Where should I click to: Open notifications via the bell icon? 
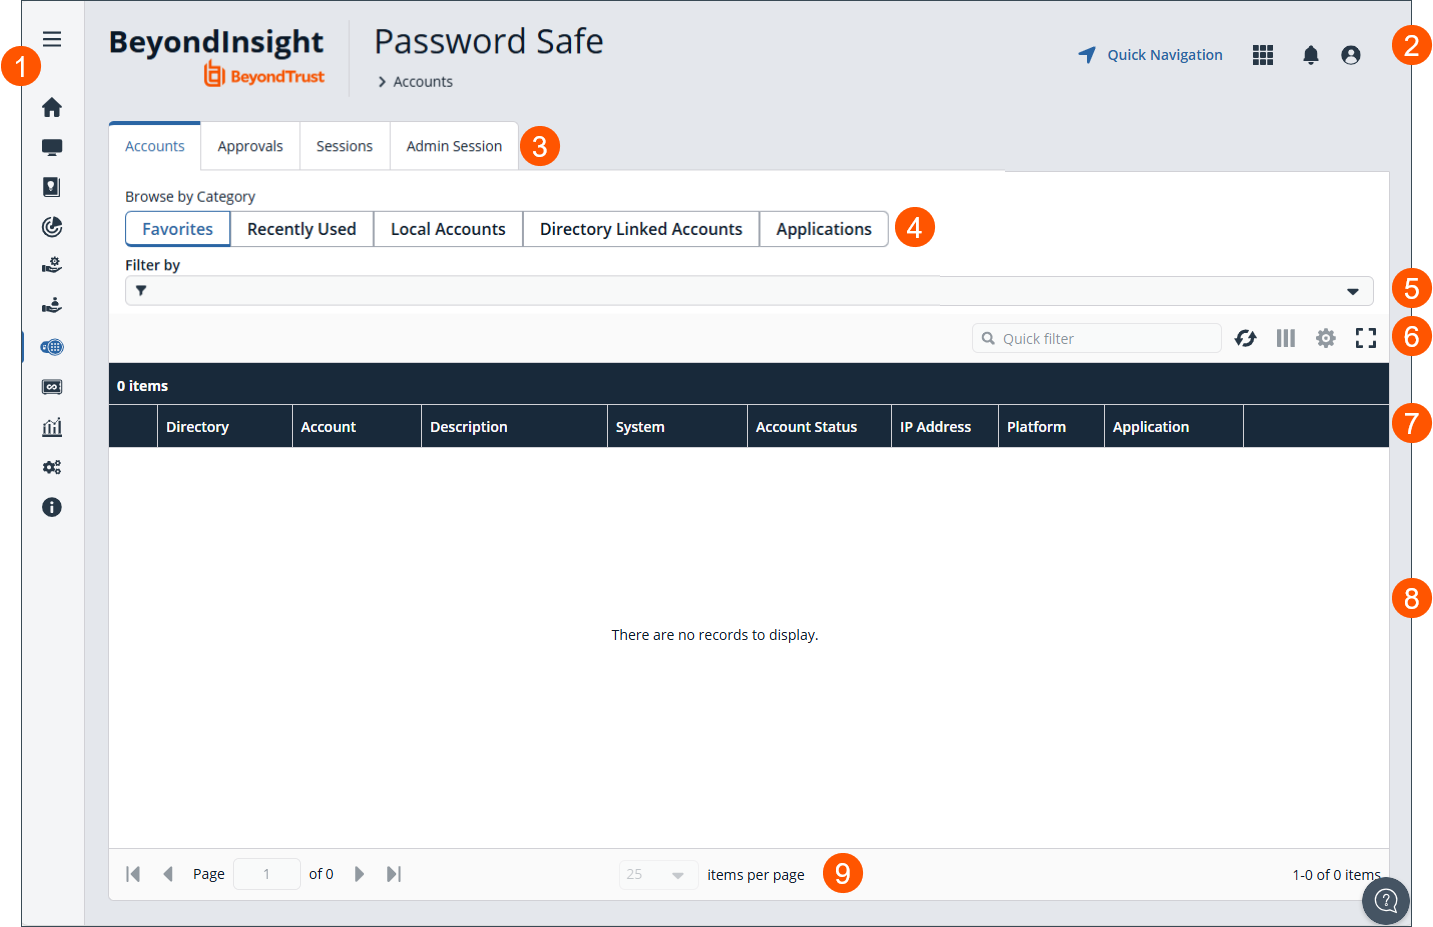point(1310,55)
